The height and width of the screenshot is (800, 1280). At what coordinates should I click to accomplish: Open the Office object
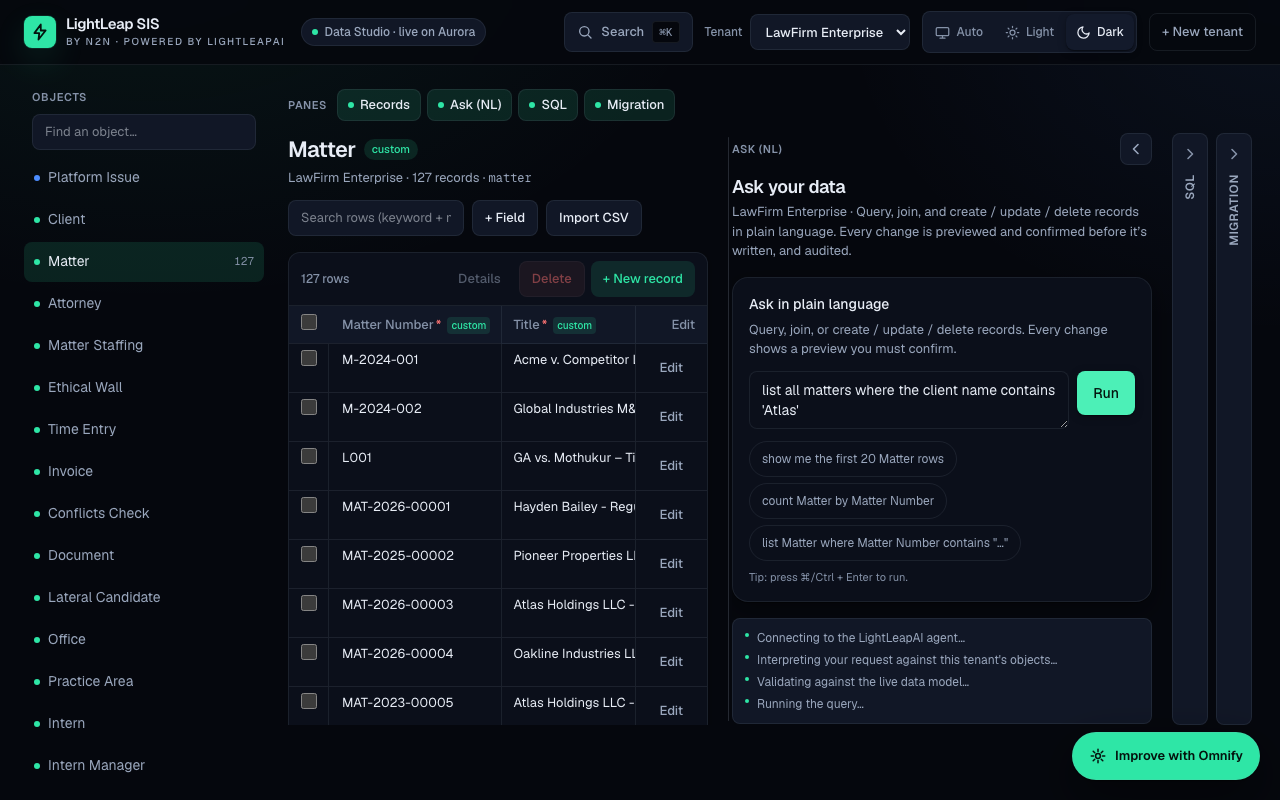pos(144,639)
